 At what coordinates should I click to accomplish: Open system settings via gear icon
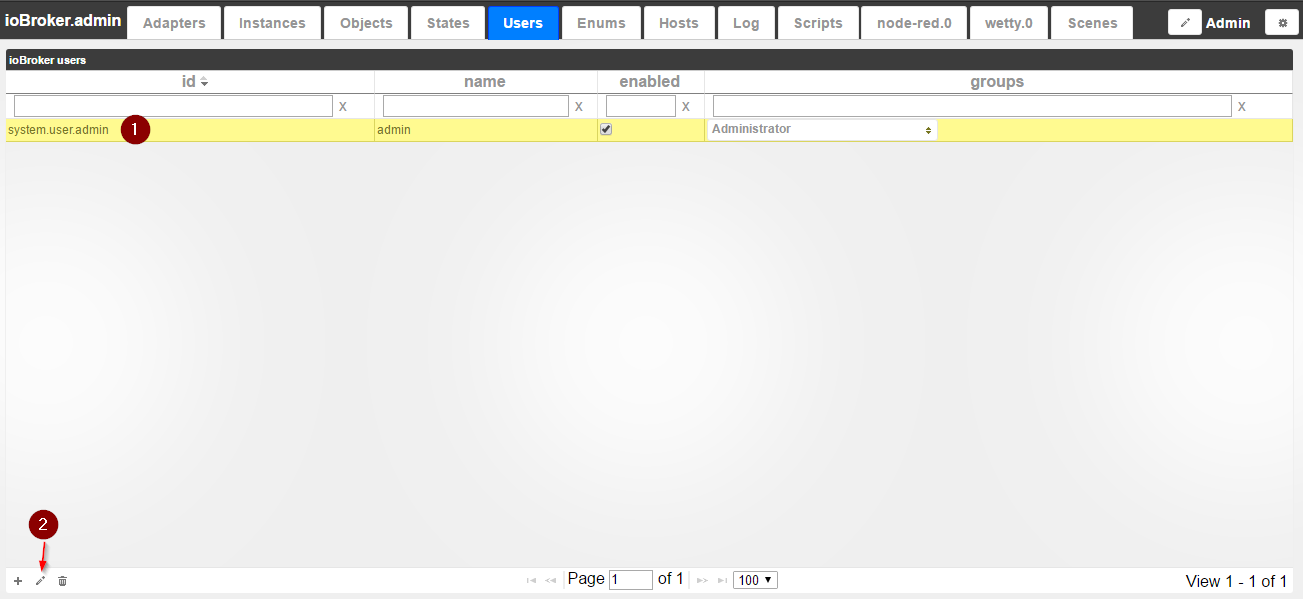(1282, 22)
